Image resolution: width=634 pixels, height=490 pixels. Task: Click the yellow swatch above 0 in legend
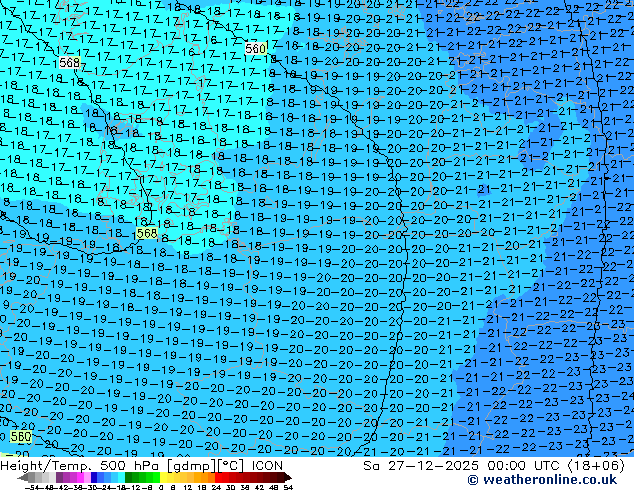[163, 477]
